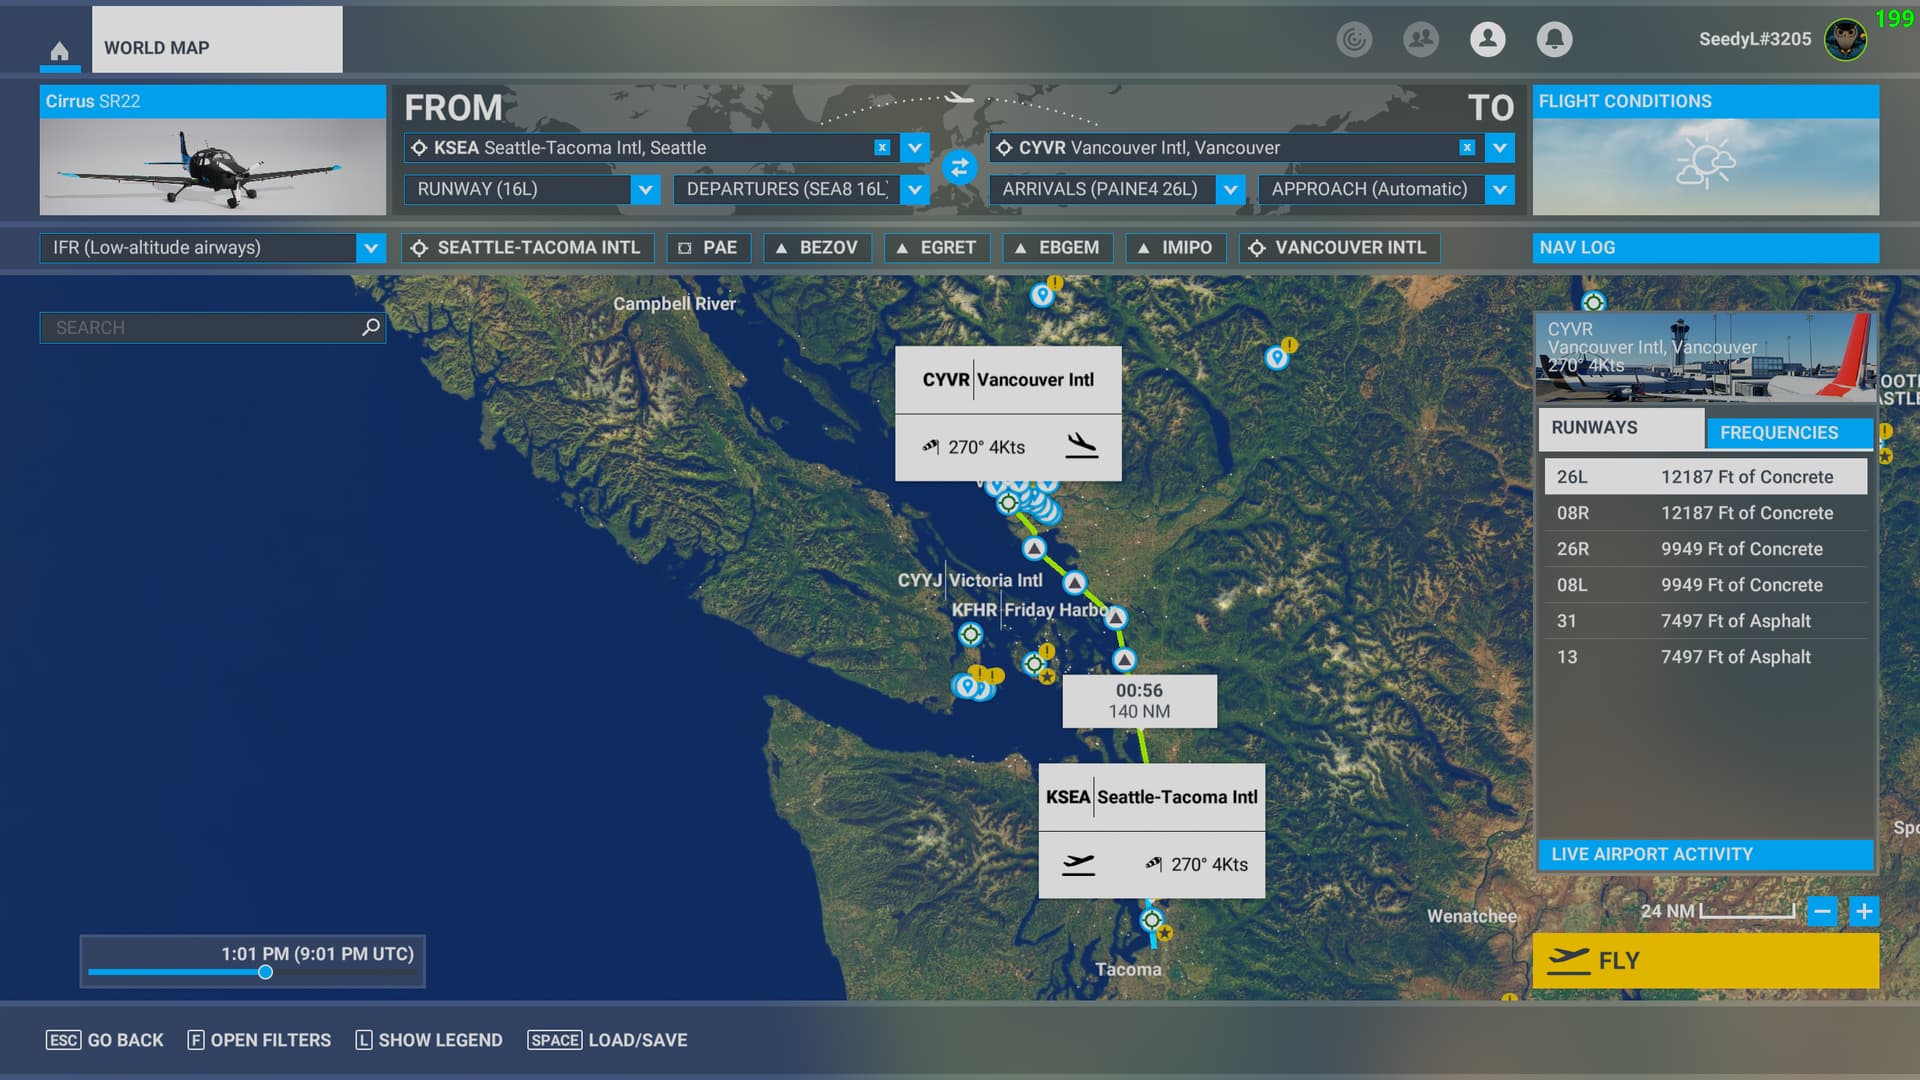Open the profile person icon
Image resolution: width=1920 pixels, height=1080 pixels.
click(x=1488, y=39)
